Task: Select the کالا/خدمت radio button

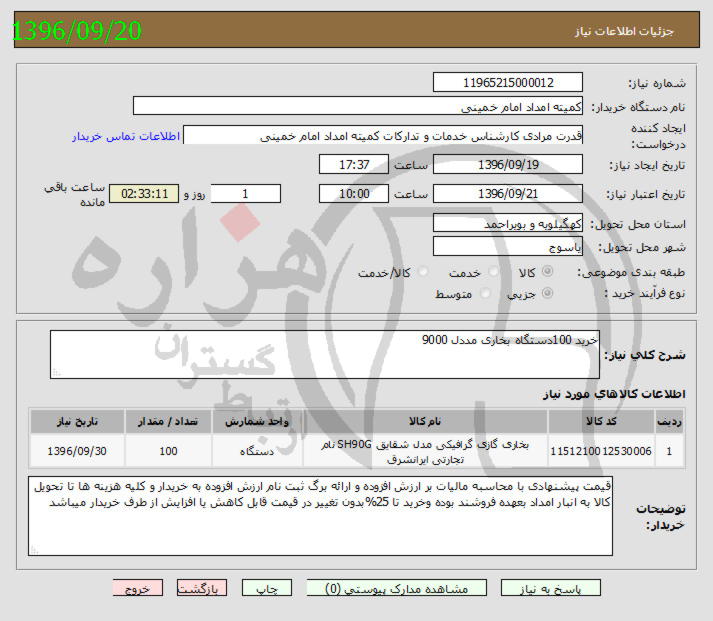Action: point(423,272)
